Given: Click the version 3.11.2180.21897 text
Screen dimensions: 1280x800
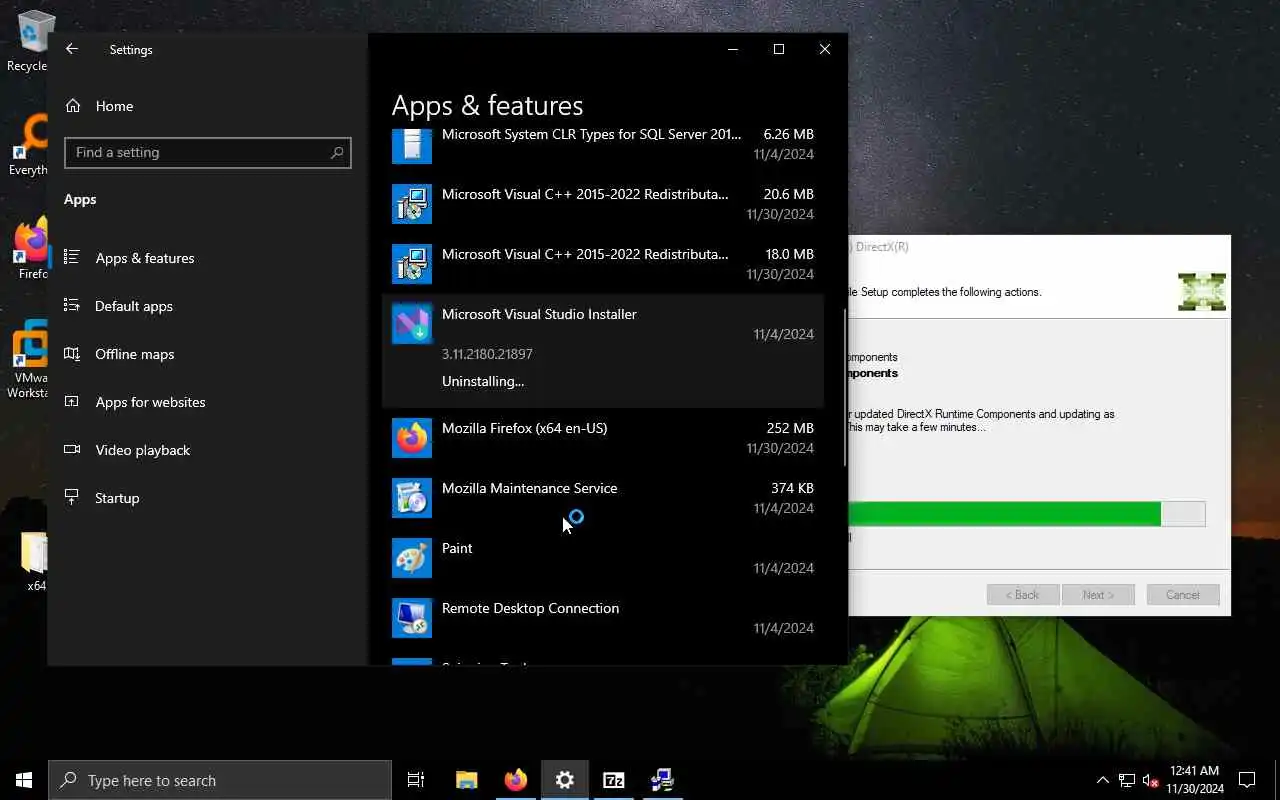Looking at the screenshot, I should [x=487, y=354].
